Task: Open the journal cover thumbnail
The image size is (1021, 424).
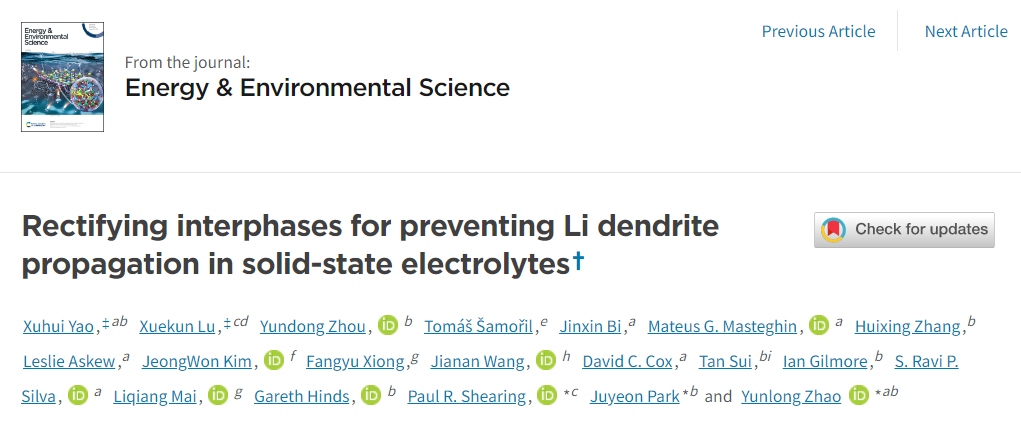Action: click(x=63, y=77)
